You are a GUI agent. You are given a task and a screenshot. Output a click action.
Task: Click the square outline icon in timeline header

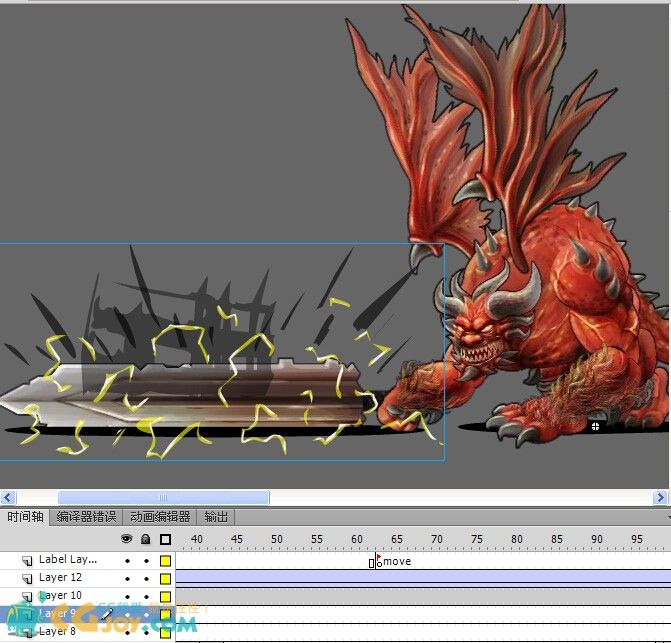click(x=165, y=539)
